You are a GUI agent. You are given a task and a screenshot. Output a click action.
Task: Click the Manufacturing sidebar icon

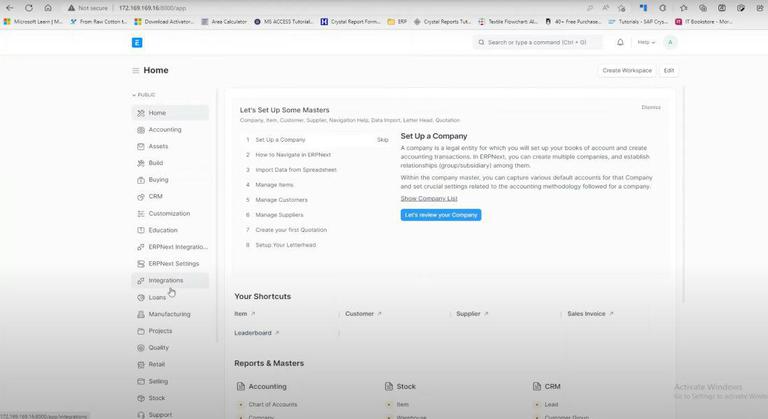[141, 314]
